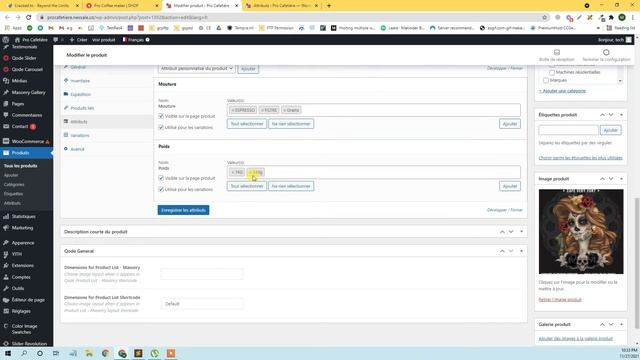This screenshot has height=360, width=640.
Task: Switch to the Variations product tab
Action: click(x=80, y=136)
